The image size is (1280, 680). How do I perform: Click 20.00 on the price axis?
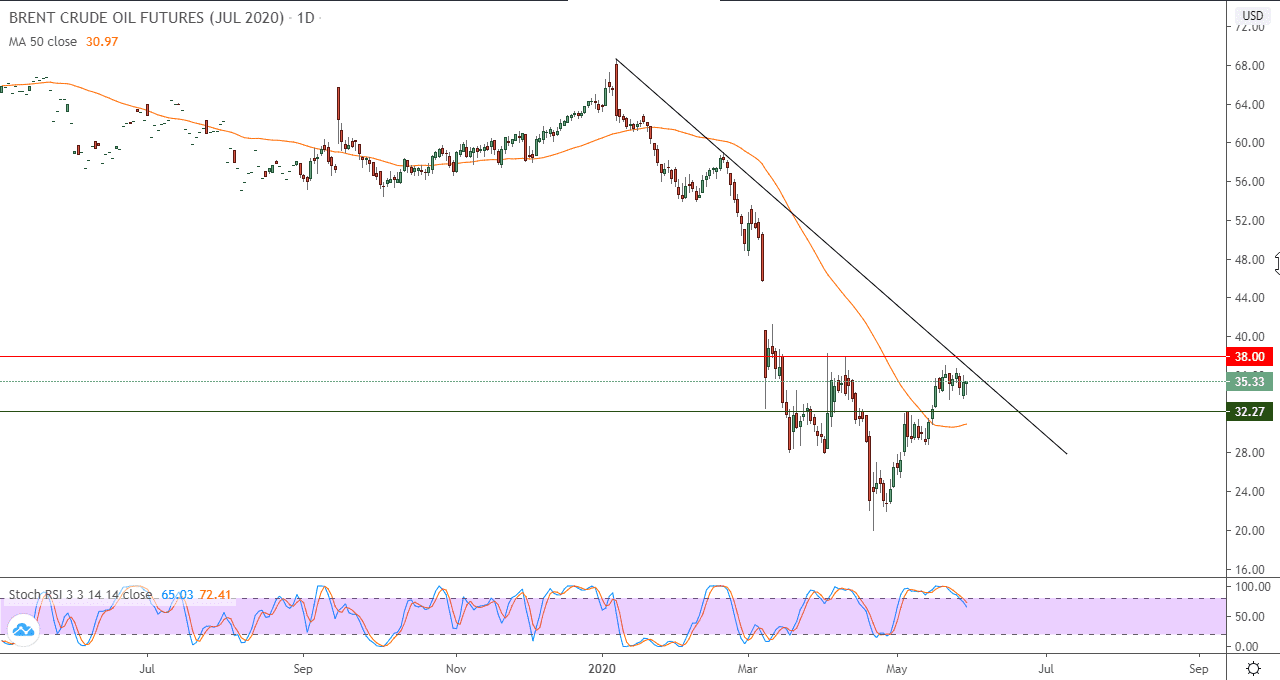[1250, 531]
